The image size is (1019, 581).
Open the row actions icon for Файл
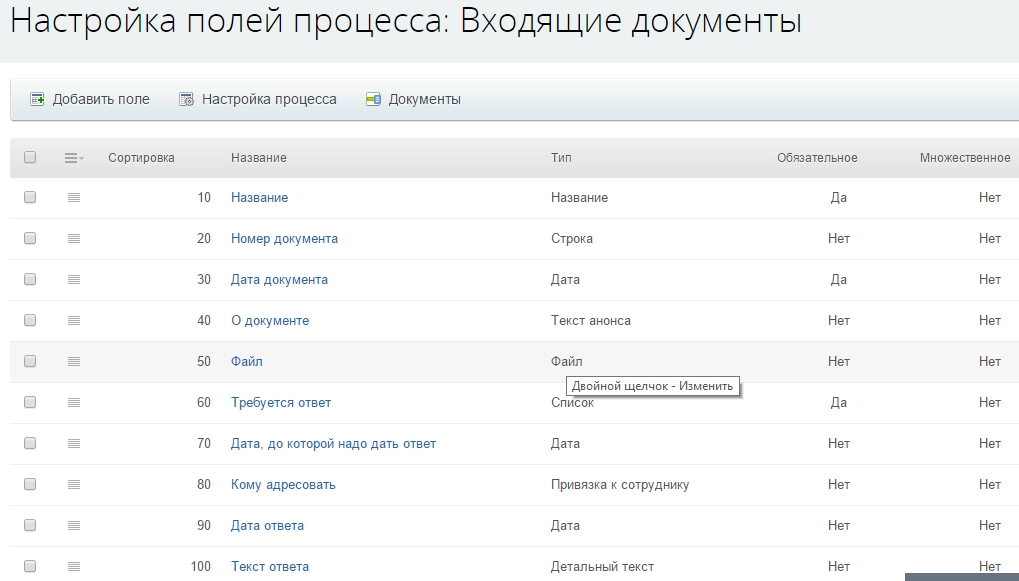72,361
